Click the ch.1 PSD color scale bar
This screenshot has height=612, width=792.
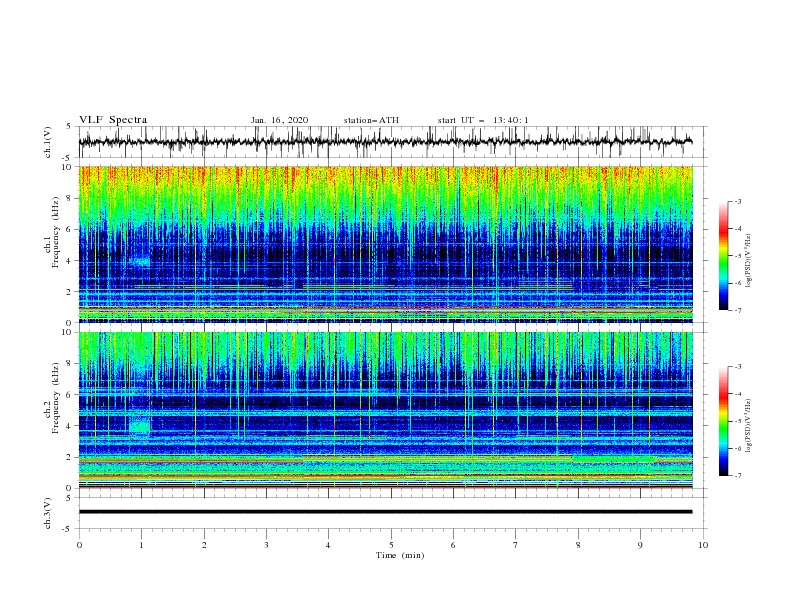[x=723, y=256]
